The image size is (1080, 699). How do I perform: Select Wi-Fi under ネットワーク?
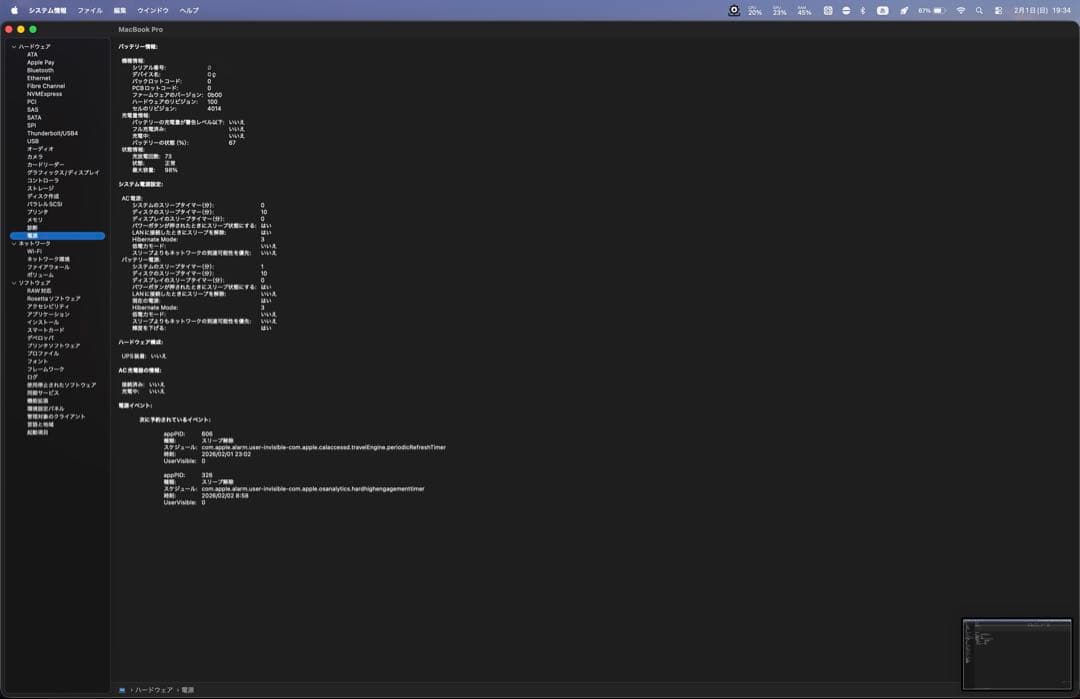pos(34,252)
